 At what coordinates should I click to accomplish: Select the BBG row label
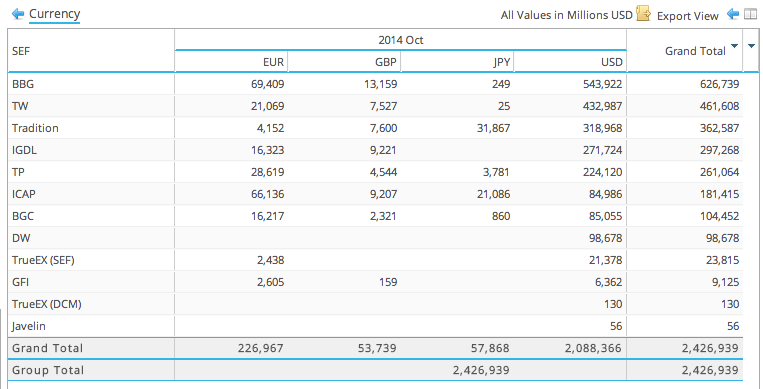[x=23, y=84]
